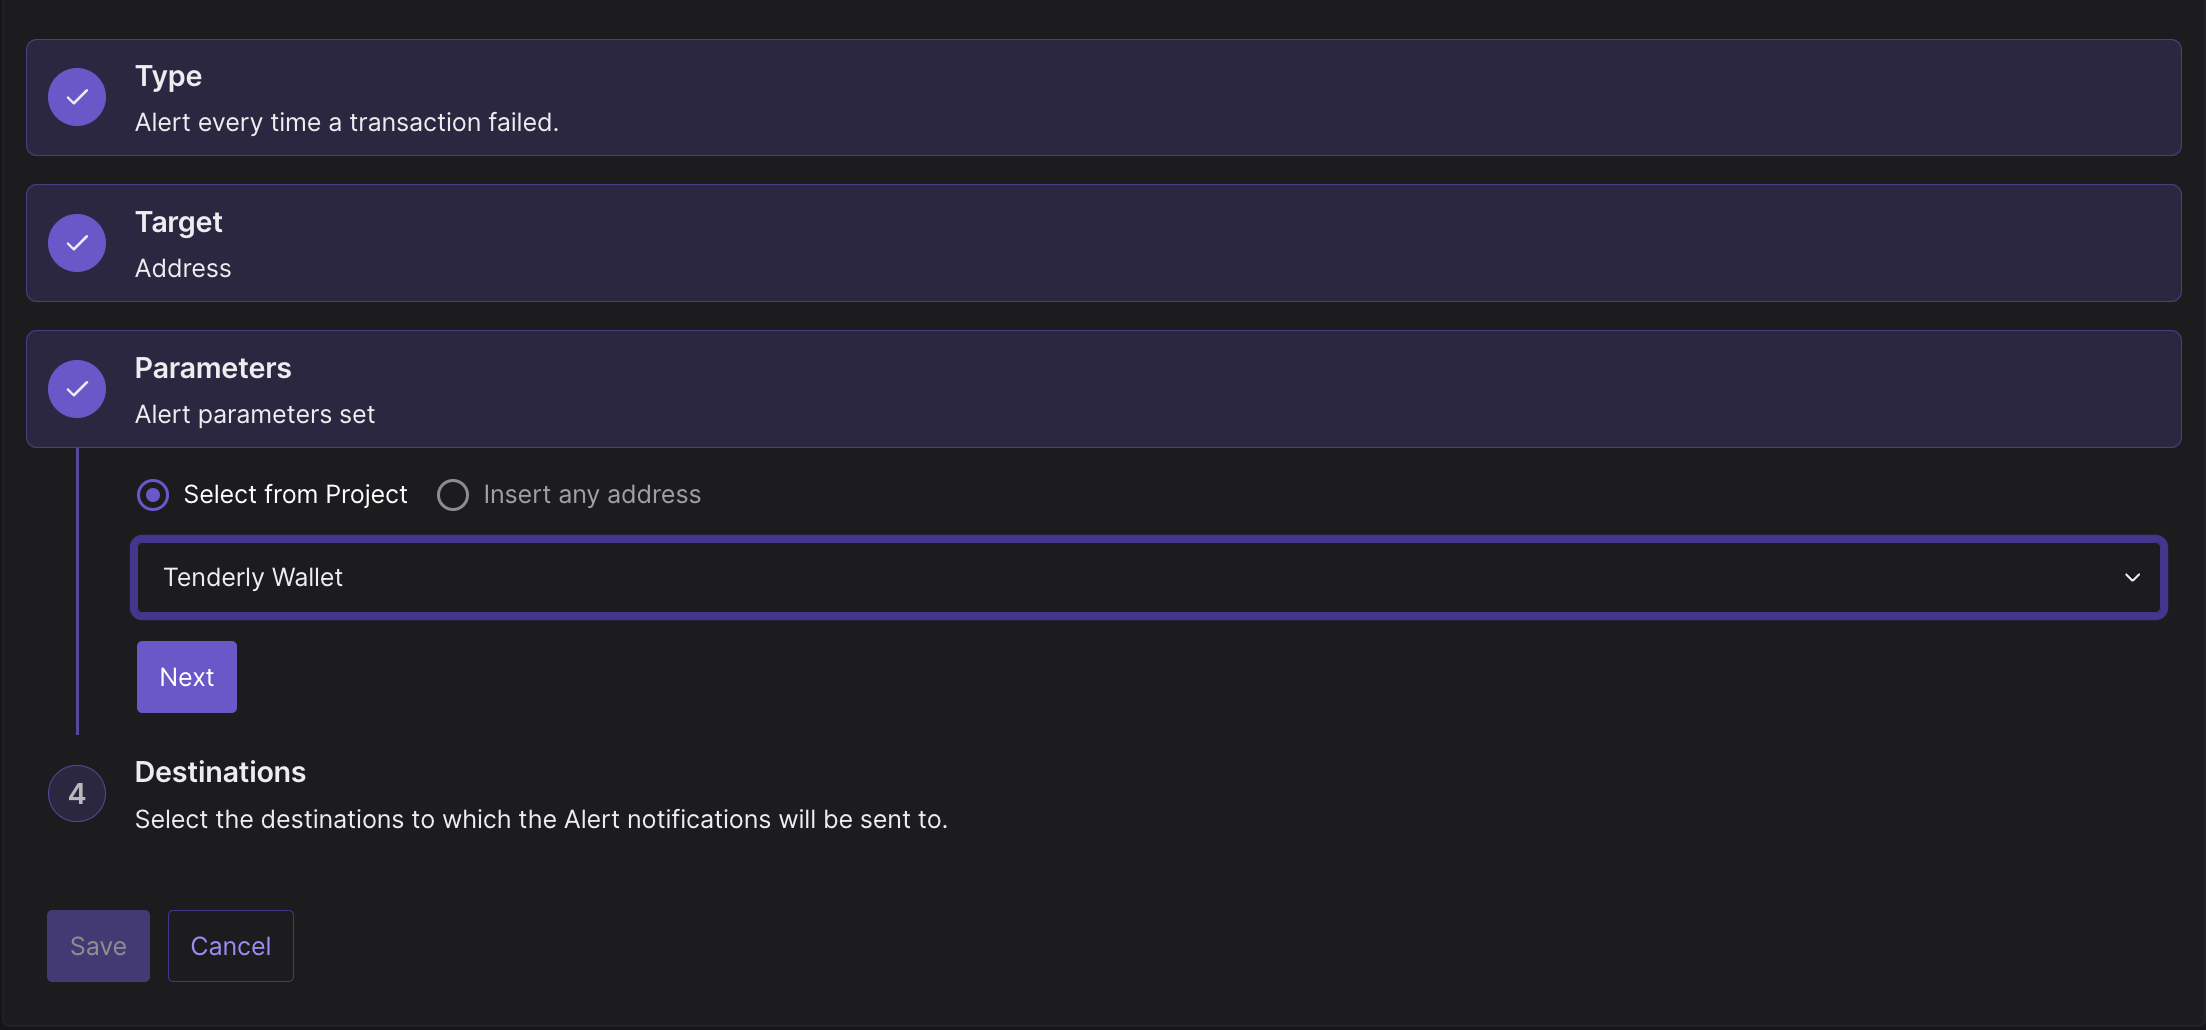
Task: Expand the Type step panel
Action: [1104, 97]
